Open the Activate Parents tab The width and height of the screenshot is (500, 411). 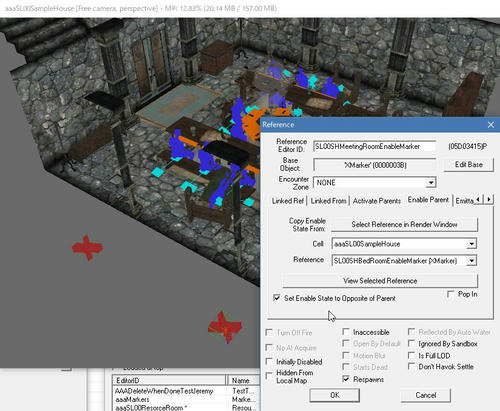(377, 201)
